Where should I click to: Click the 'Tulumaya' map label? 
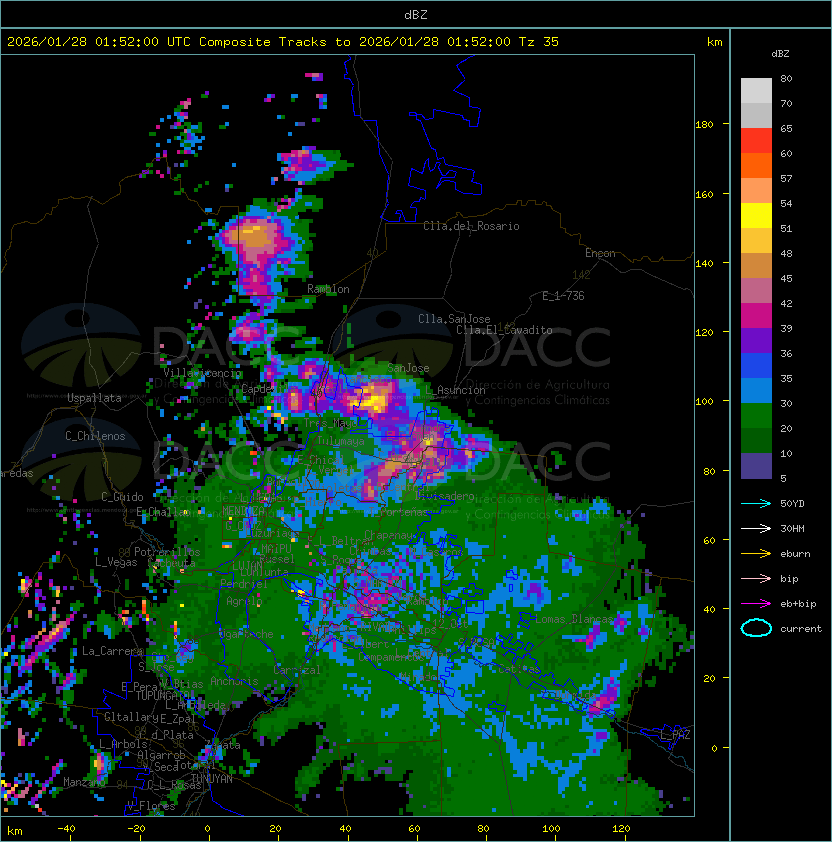341,441
